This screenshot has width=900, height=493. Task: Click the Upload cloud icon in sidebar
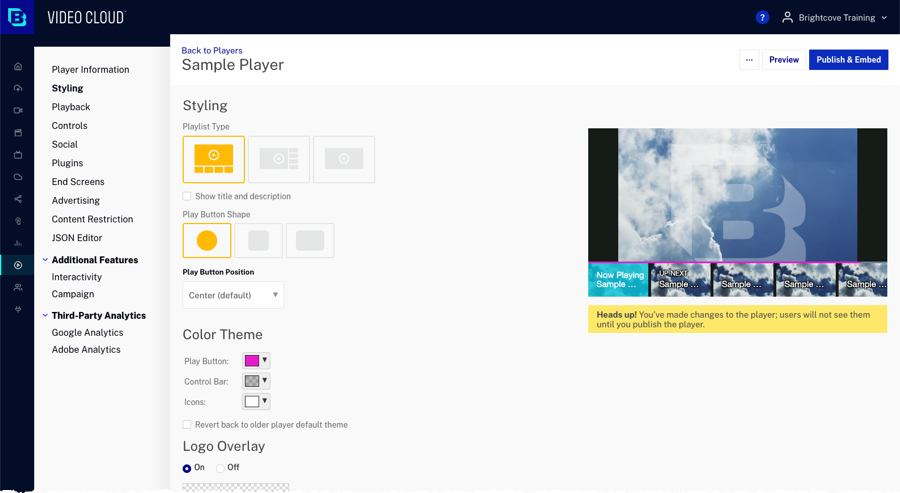tap(18, 89)
